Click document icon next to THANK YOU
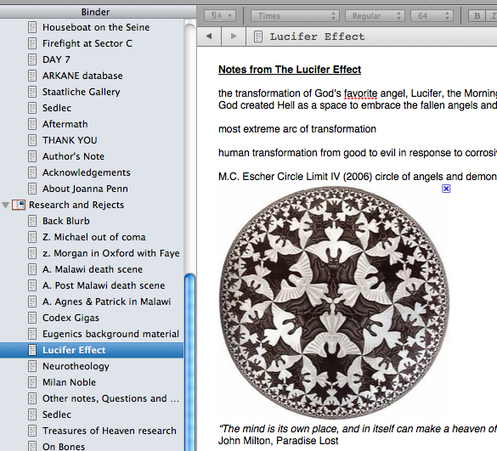 pos(32,140)
